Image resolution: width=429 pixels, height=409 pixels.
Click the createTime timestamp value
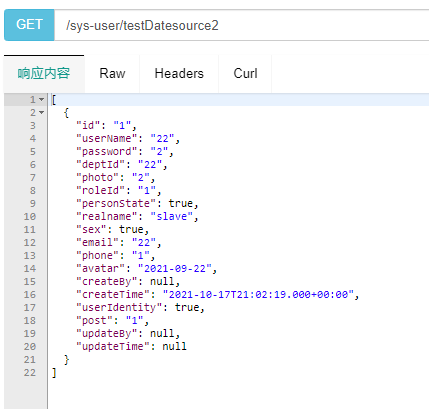pyautogui.click(x=259, y=294)
